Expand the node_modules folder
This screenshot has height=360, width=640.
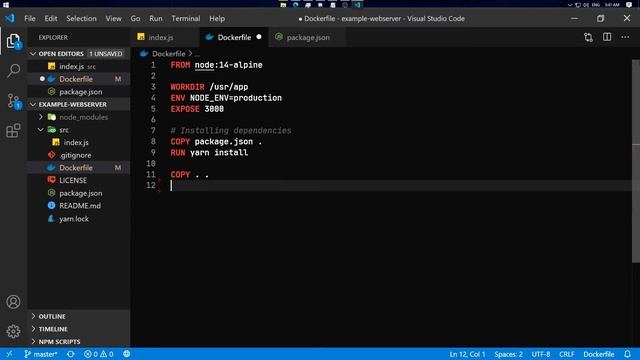pyautogui.click(x=79, y=117)
